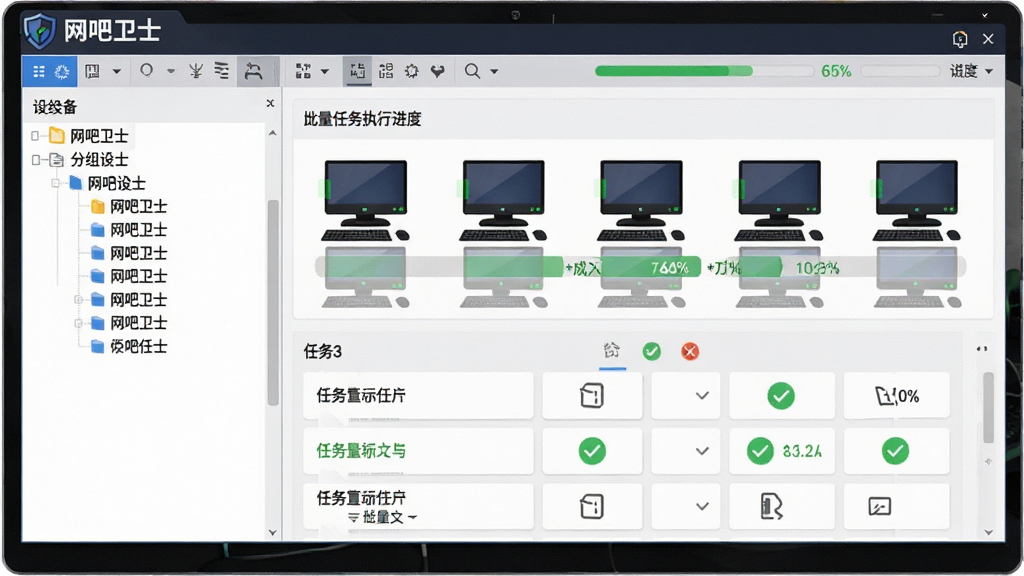Click the document arrow icon in bottom task row

[x=771, y=507]
